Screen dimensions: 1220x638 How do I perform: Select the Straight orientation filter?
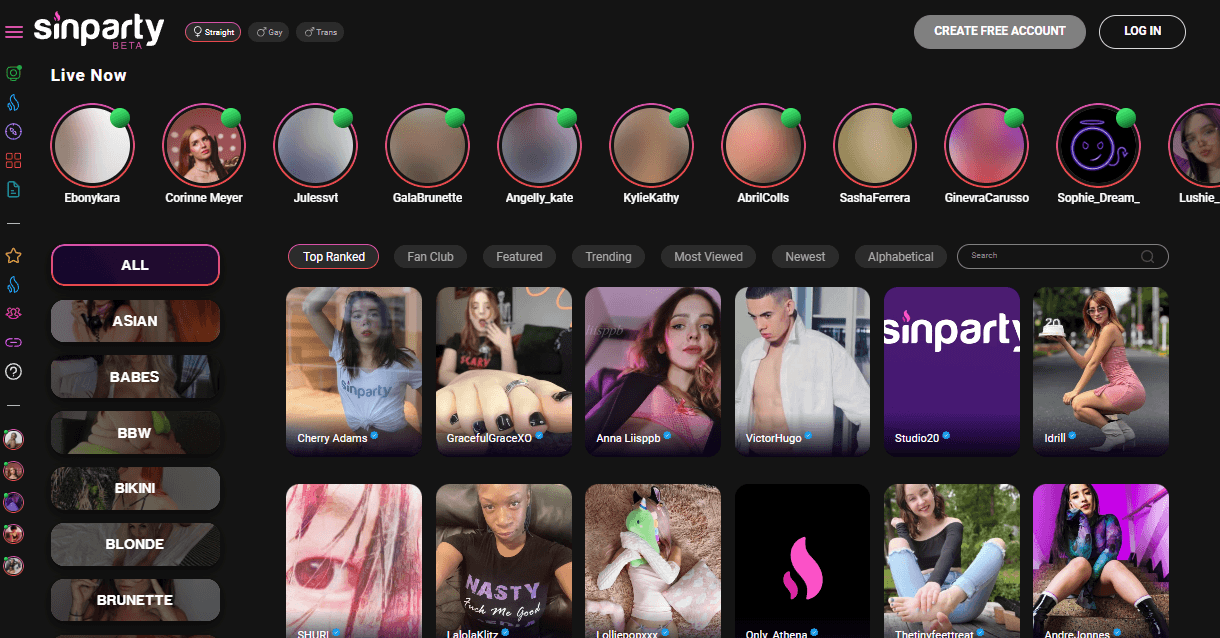pos(212,32)
